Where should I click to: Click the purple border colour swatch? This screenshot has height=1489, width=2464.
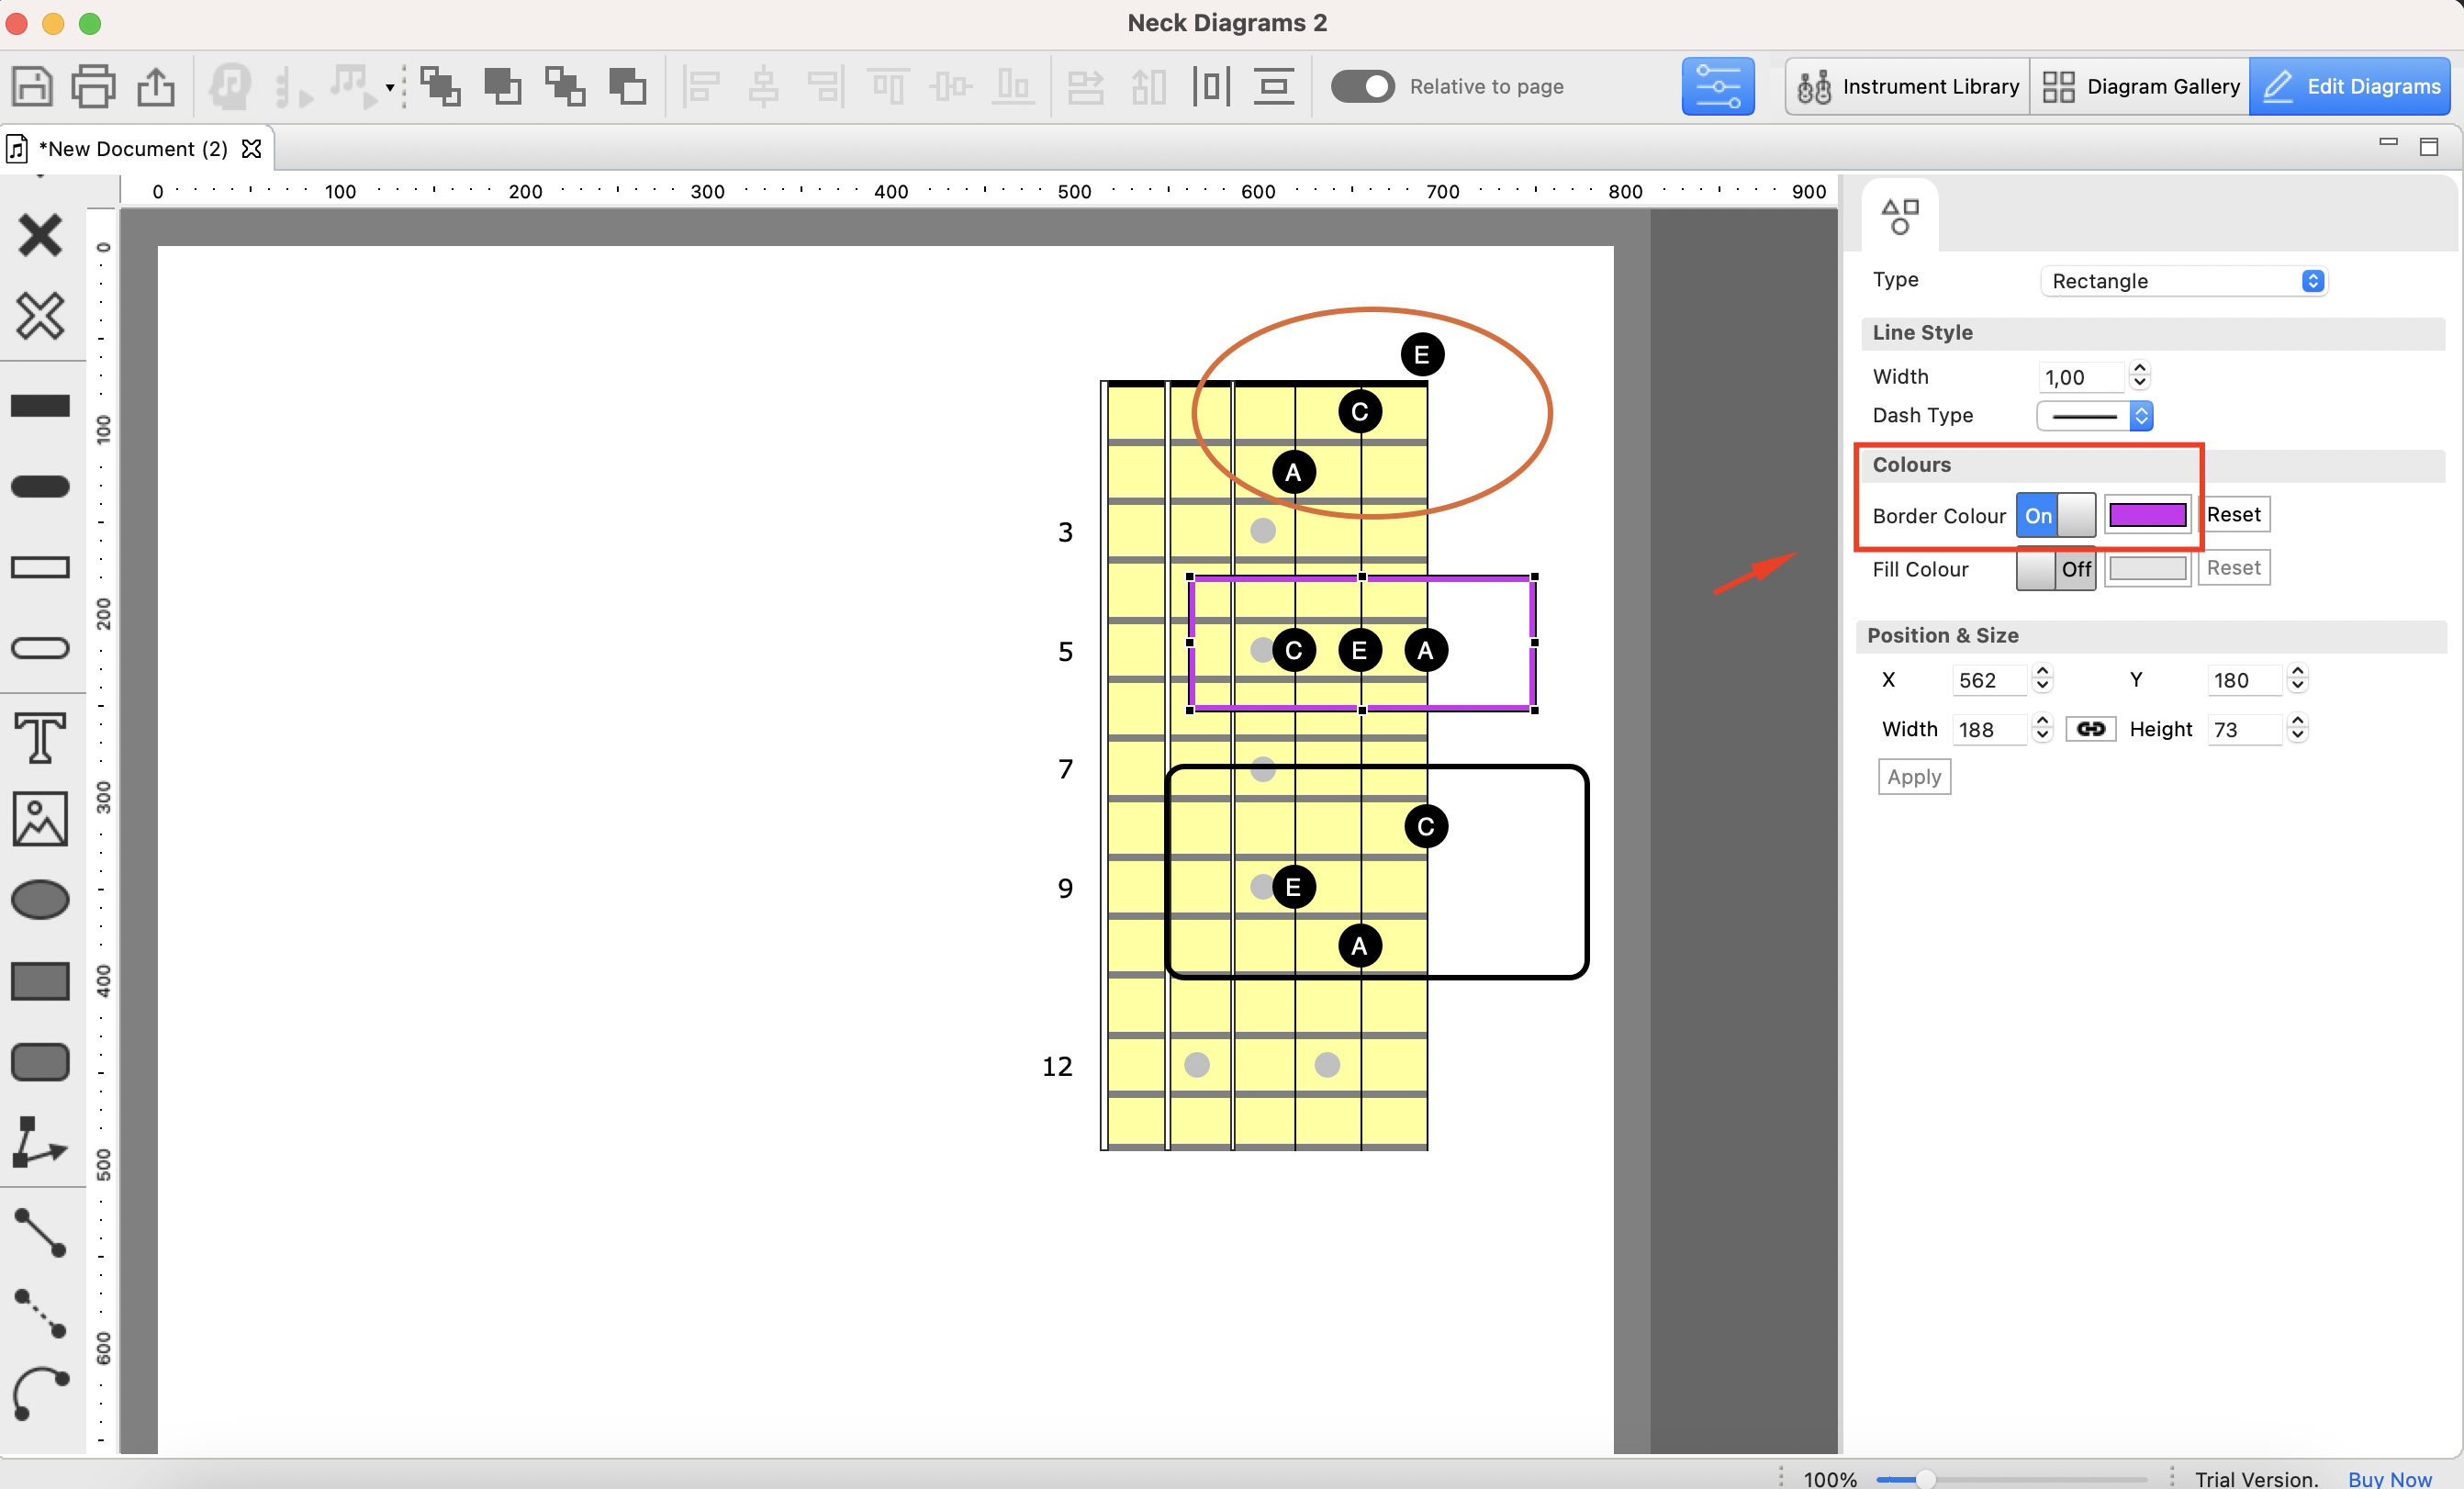(2147, 515)
